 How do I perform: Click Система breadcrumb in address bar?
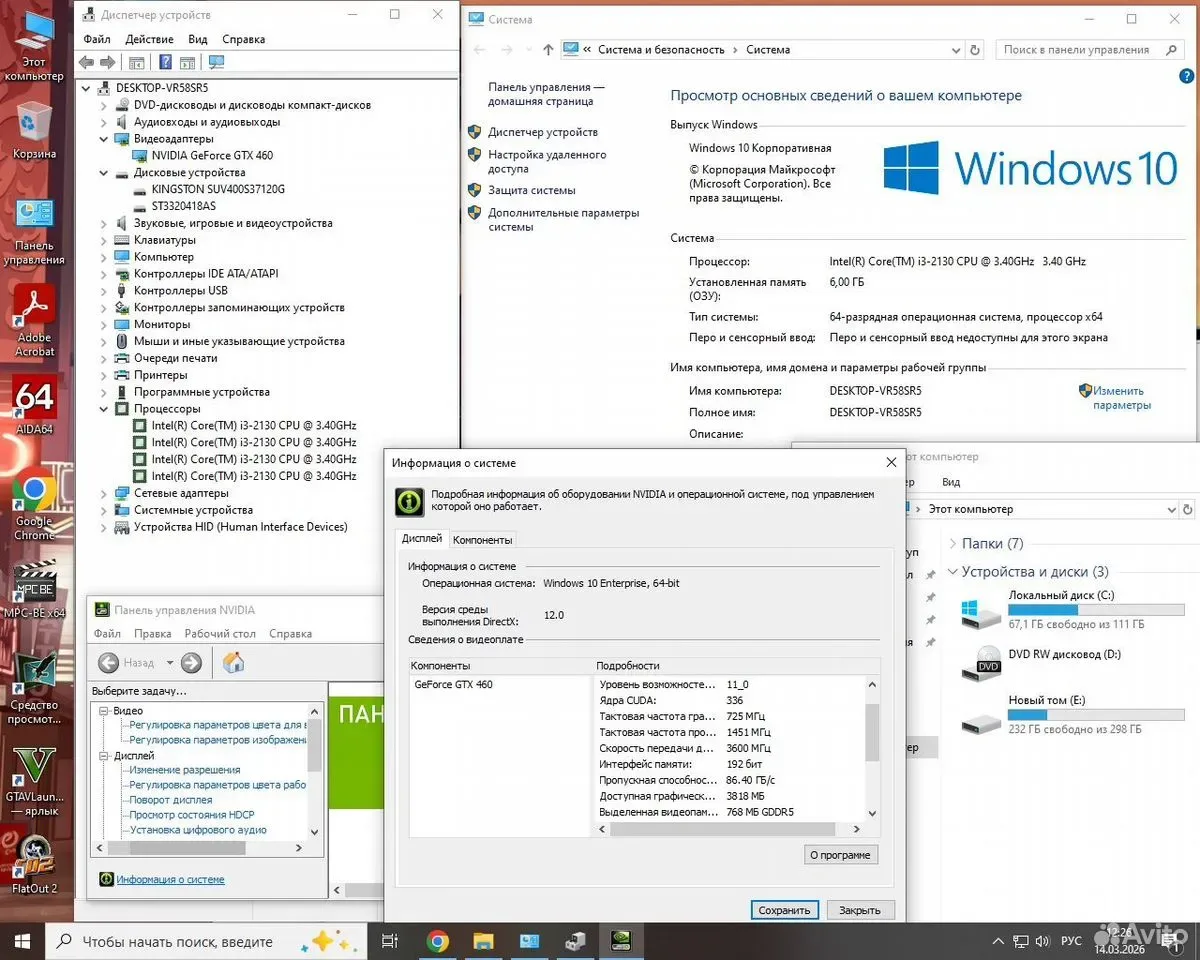coord(768,49)
